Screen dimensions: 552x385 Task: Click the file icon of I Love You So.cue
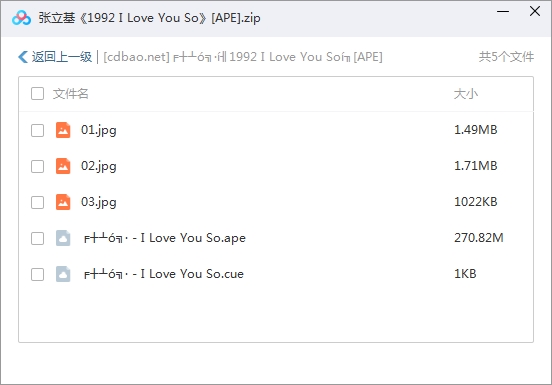coord(63,274)
